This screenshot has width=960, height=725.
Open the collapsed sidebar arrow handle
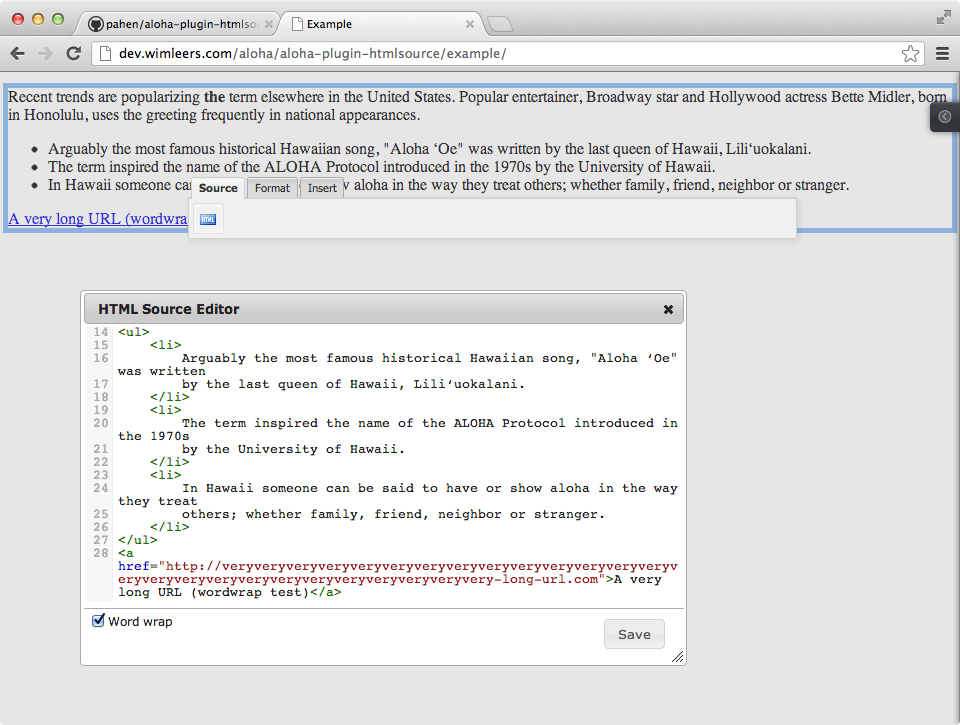(945, 116)
